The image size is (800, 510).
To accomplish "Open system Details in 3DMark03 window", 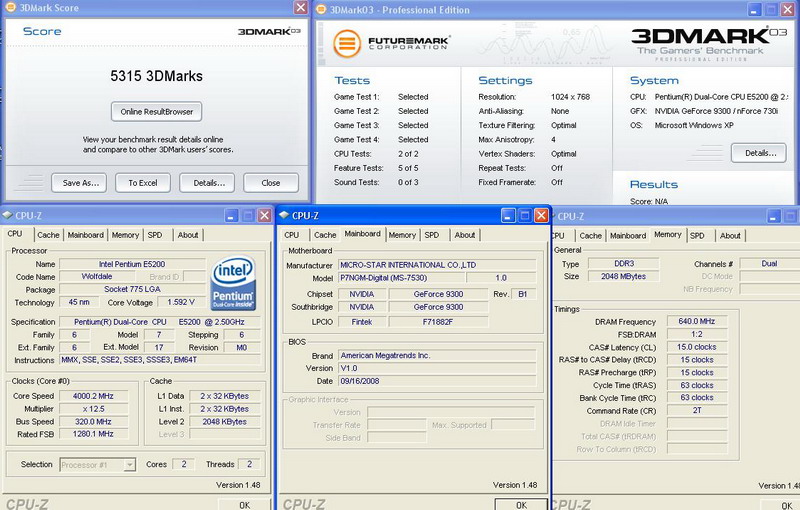I will tap(759, 153).
